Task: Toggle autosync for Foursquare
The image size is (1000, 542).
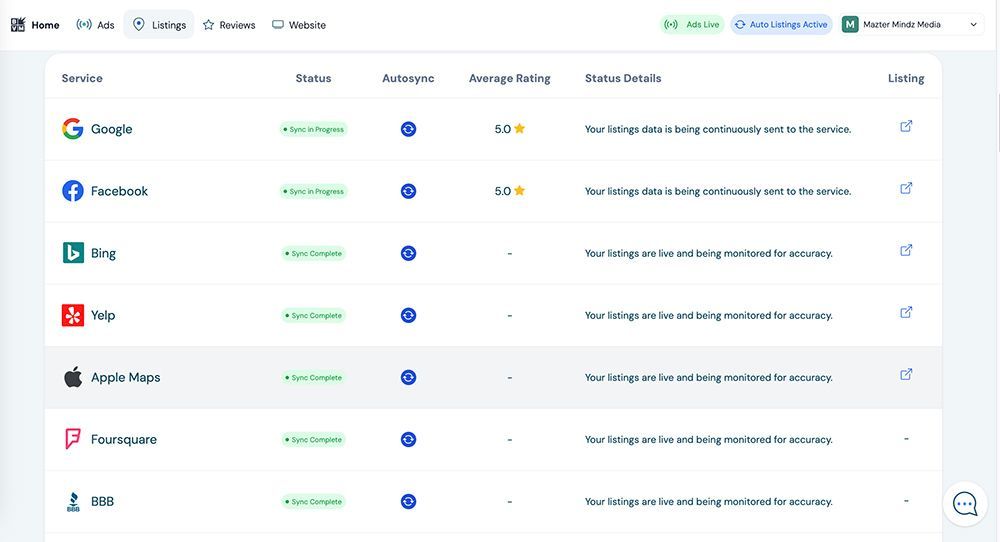Action: (x=408, y=439)
